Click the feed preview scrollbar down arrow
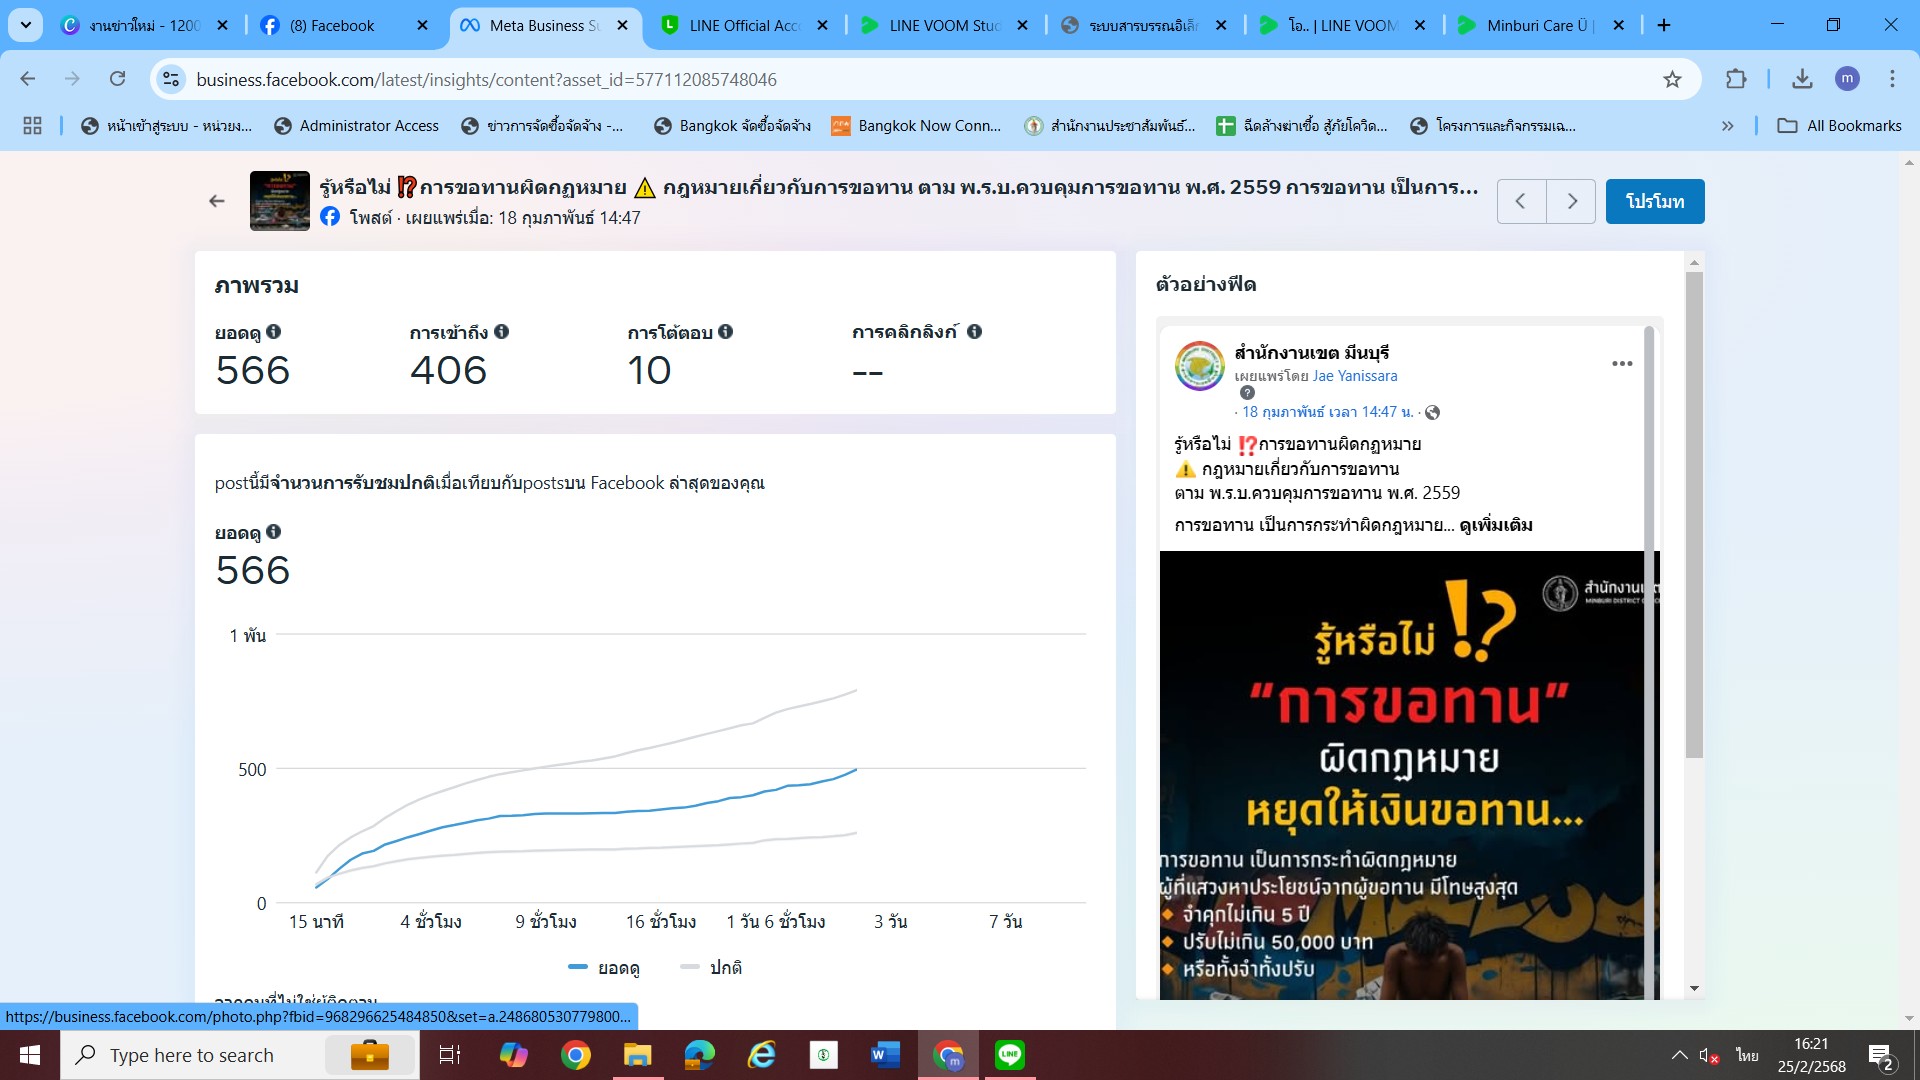Screen dimensions: 1920x1080 pyautogui.click(x=1694, y=988)
